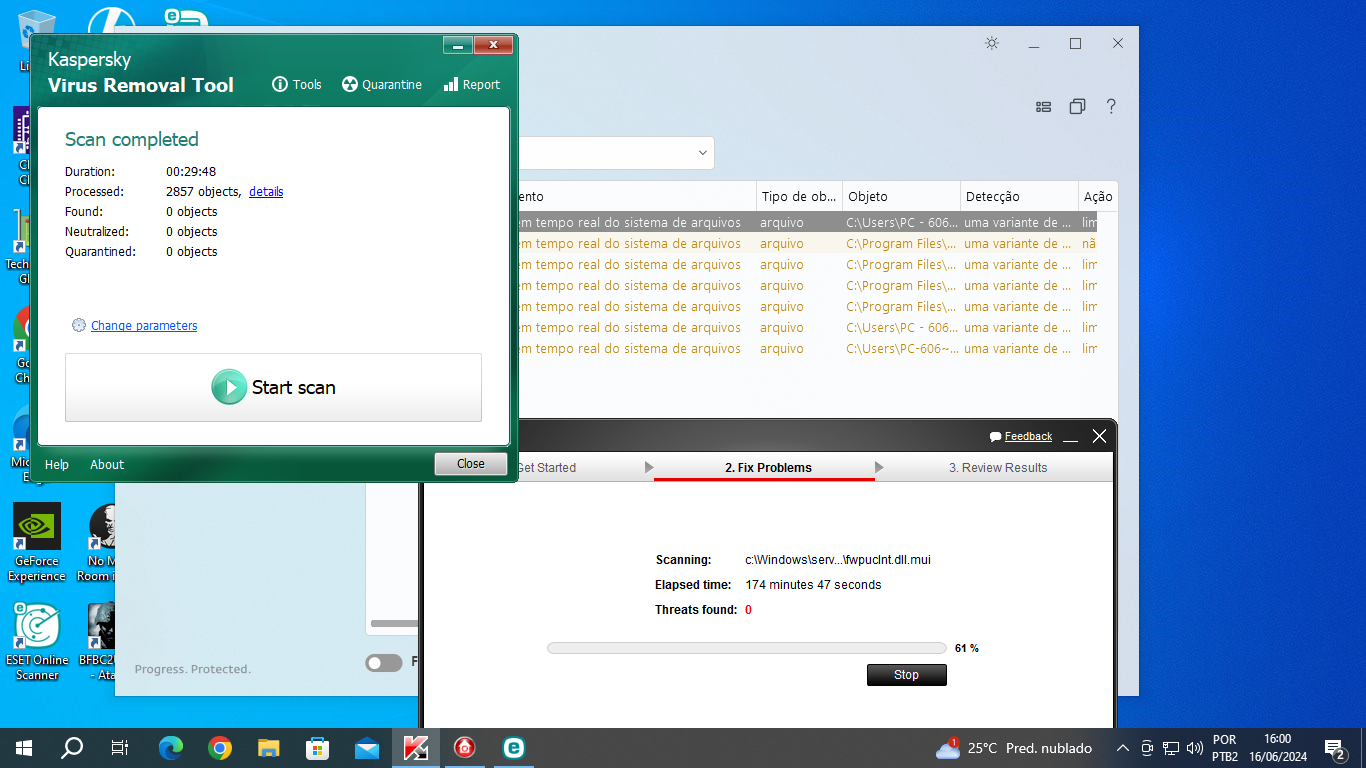Screen dimensions: 1366x768
Task: Open File Explorer from taskbar
Action: [269, 747]
